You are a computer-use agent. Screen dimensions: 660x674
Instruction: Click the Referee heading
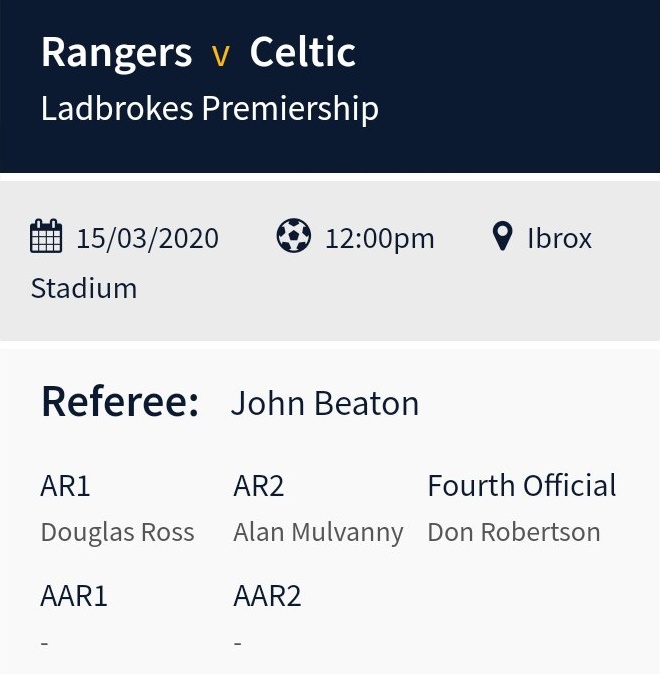pyautogui.click(x=120, y=402)
